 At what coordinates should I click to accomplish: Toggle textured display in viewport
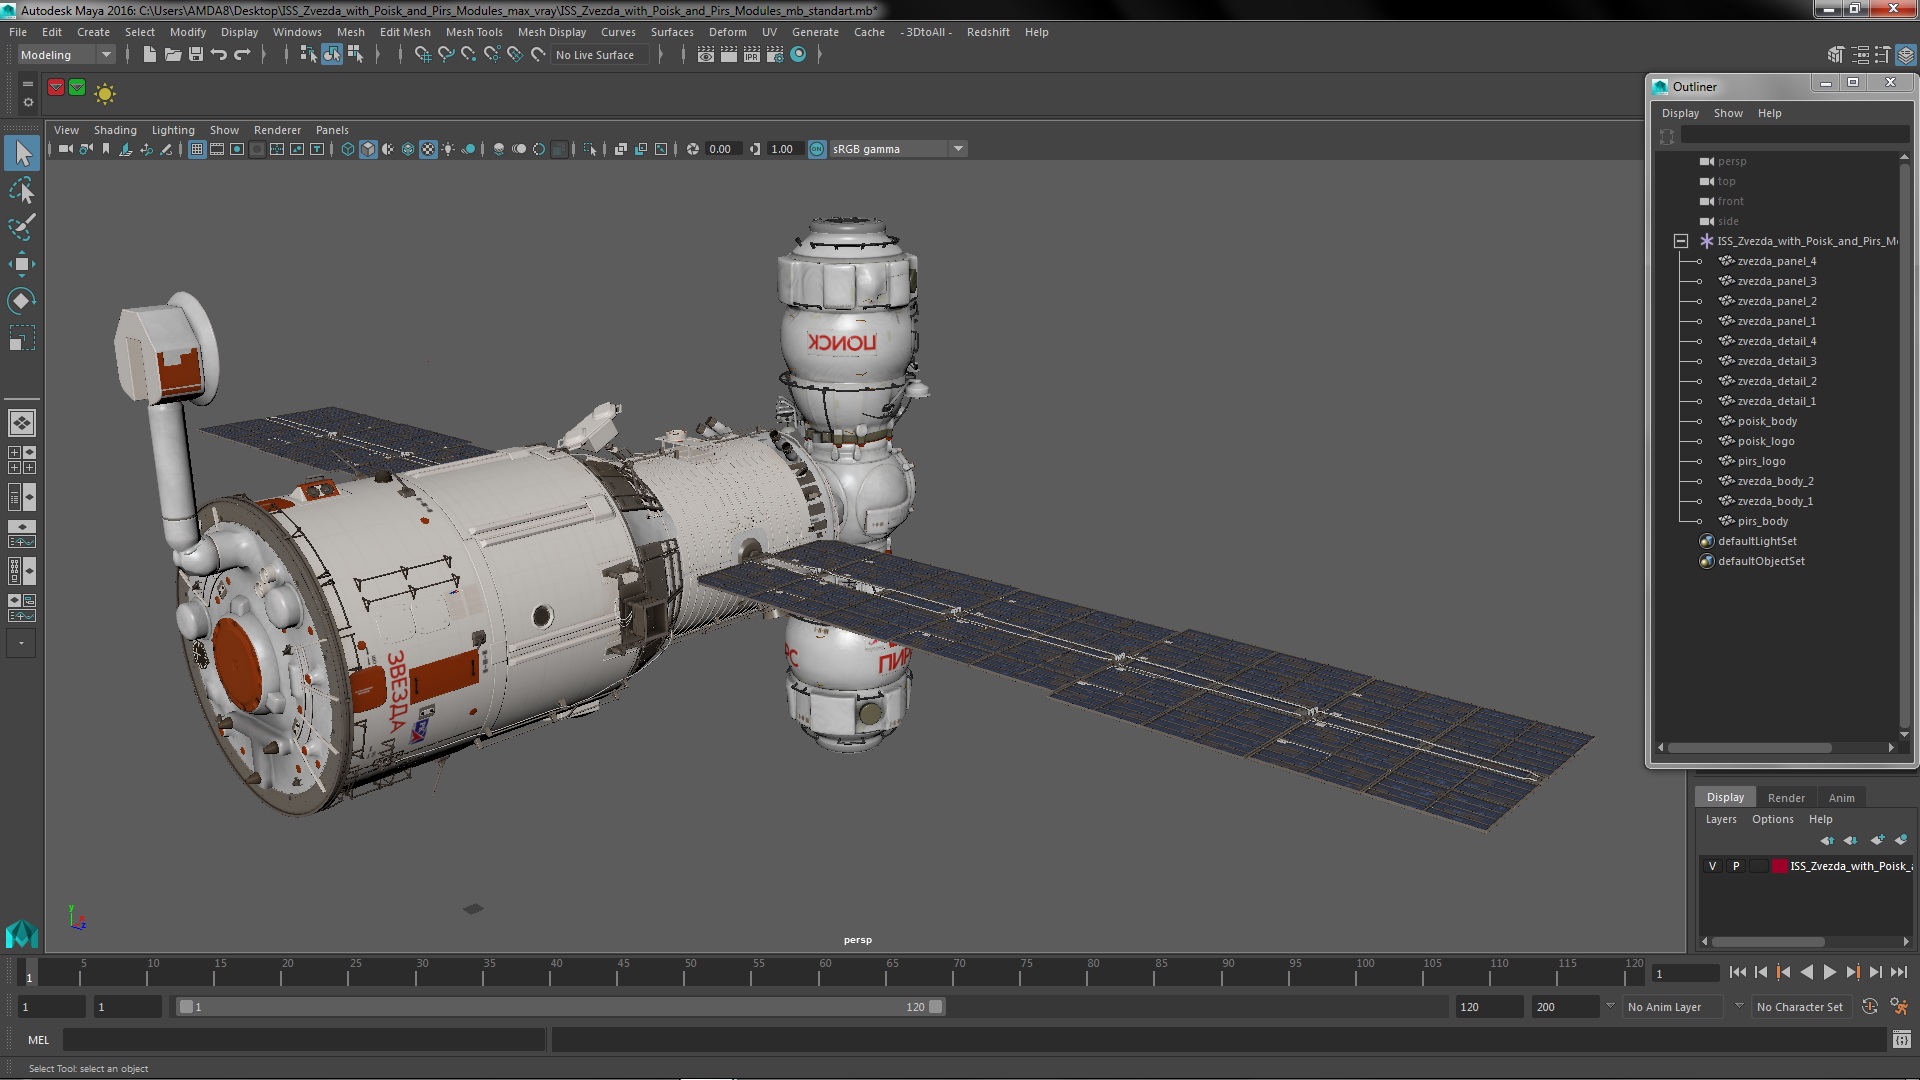point(428,149)
